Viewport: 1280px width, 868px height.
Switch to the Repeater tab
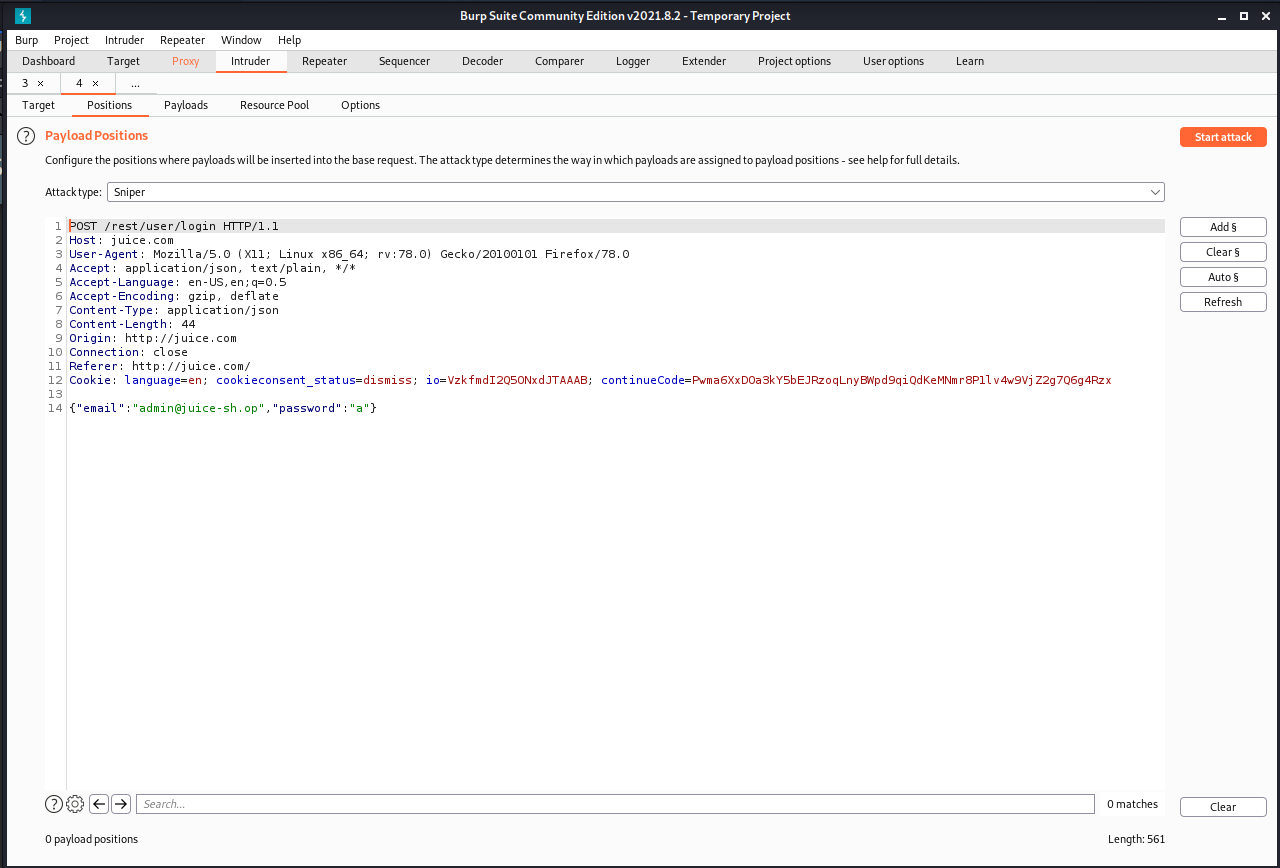[324, 61]
